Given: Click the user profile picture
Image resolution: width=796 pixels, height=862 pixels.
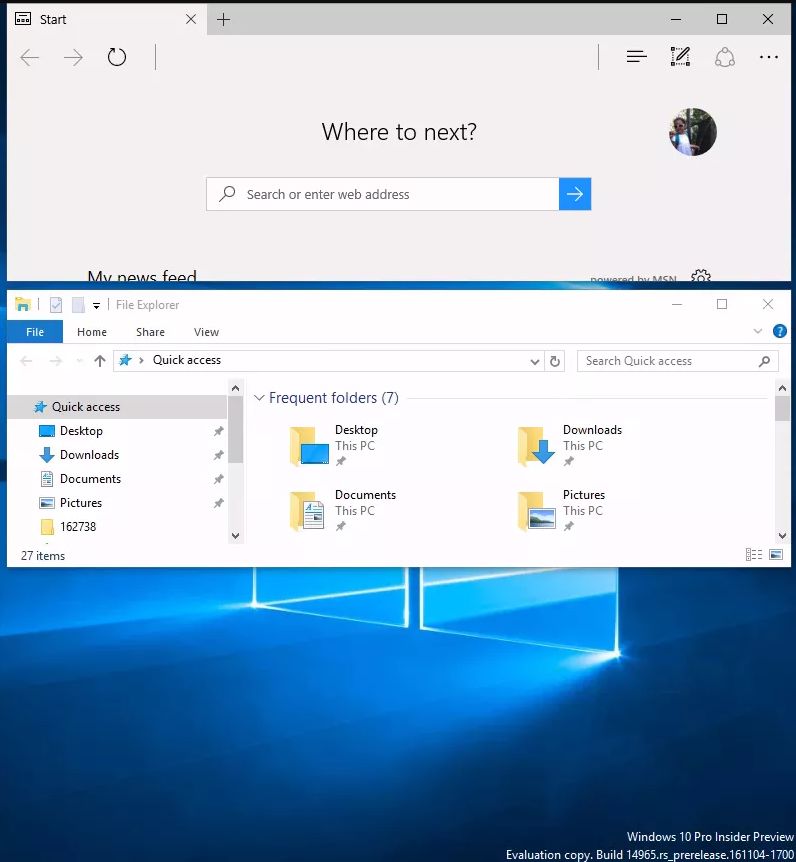Looking at the screenshot, I should coord(693,132).
